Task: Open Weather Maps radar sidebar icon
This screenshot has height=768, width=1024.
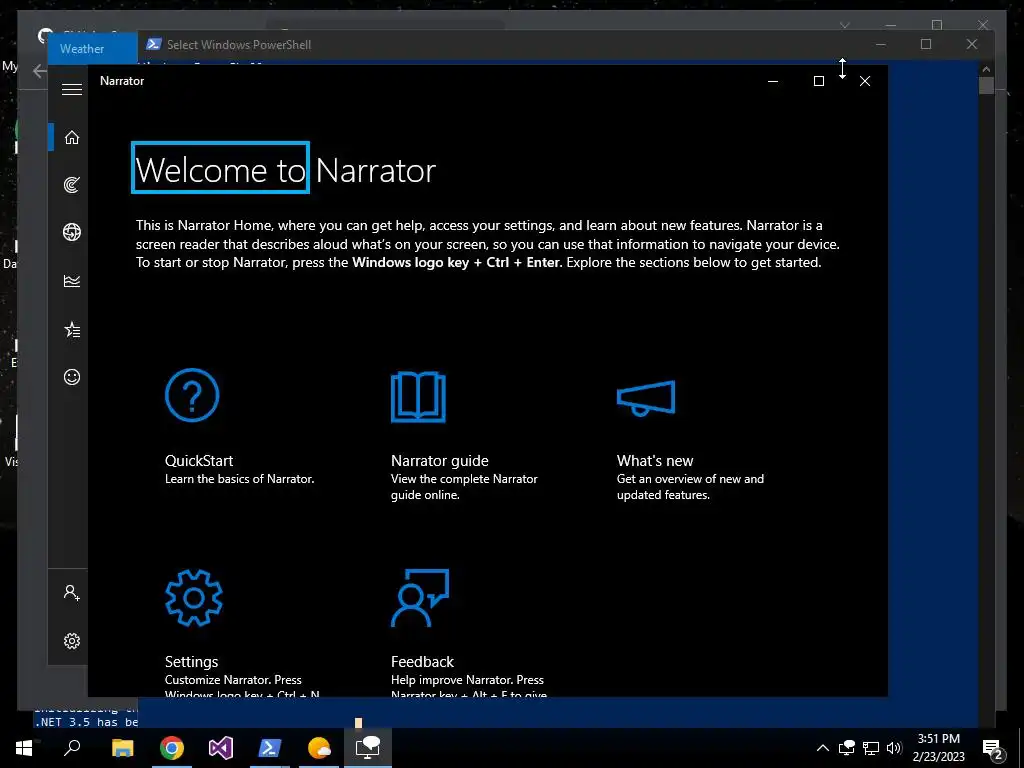Action: [x=72, y=185]
